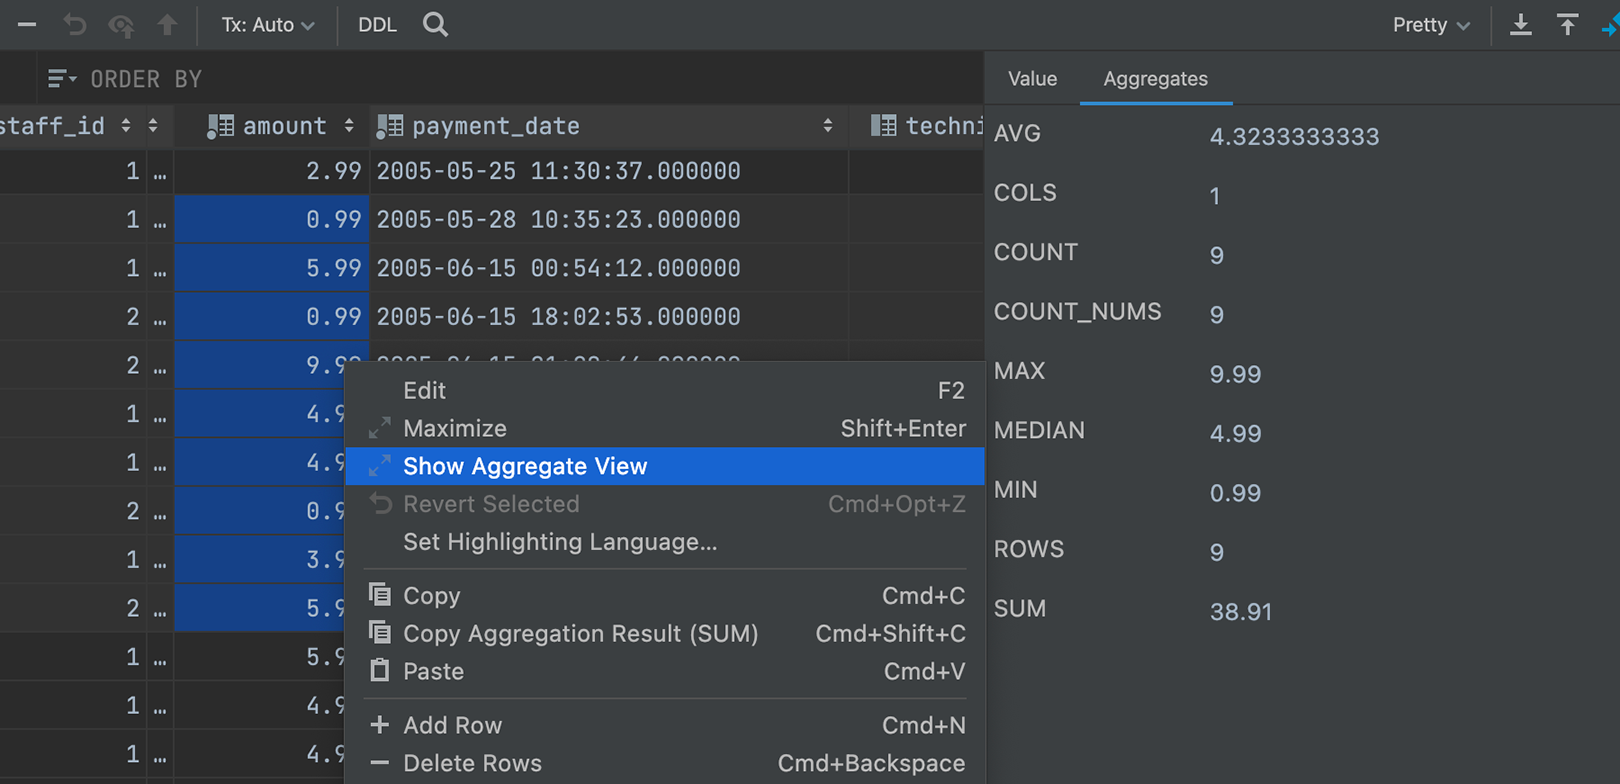
Task: Click the DDL button
Action: tap(377, 25)
